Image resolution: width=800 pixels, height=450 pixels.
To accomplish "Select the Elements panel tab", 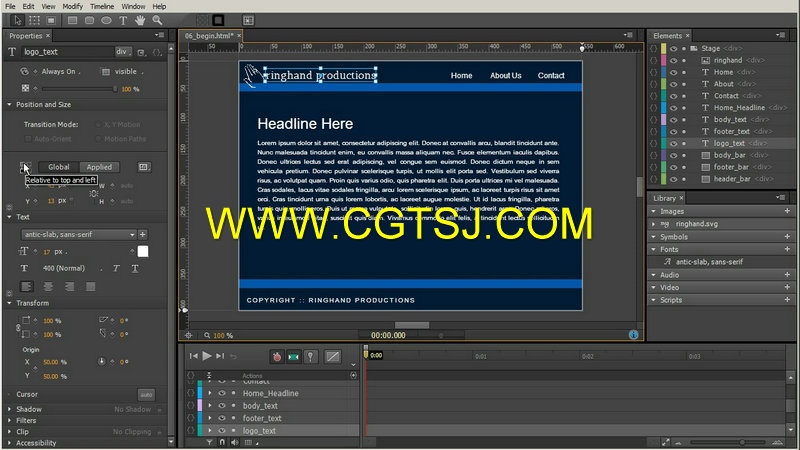I will [667, 36].
